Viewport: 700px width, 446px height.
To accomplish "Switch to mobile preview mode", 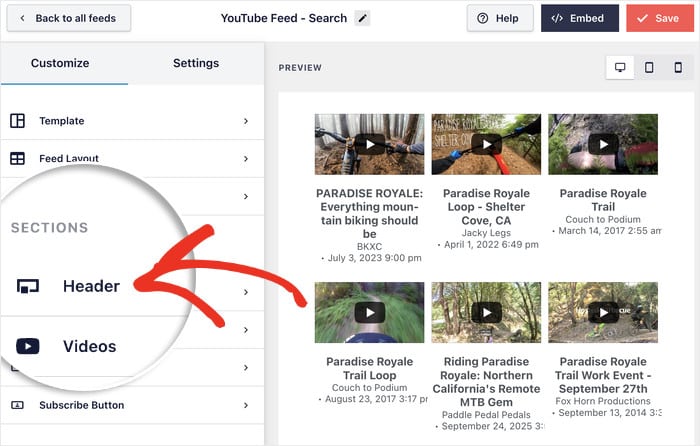I will 678,68.
